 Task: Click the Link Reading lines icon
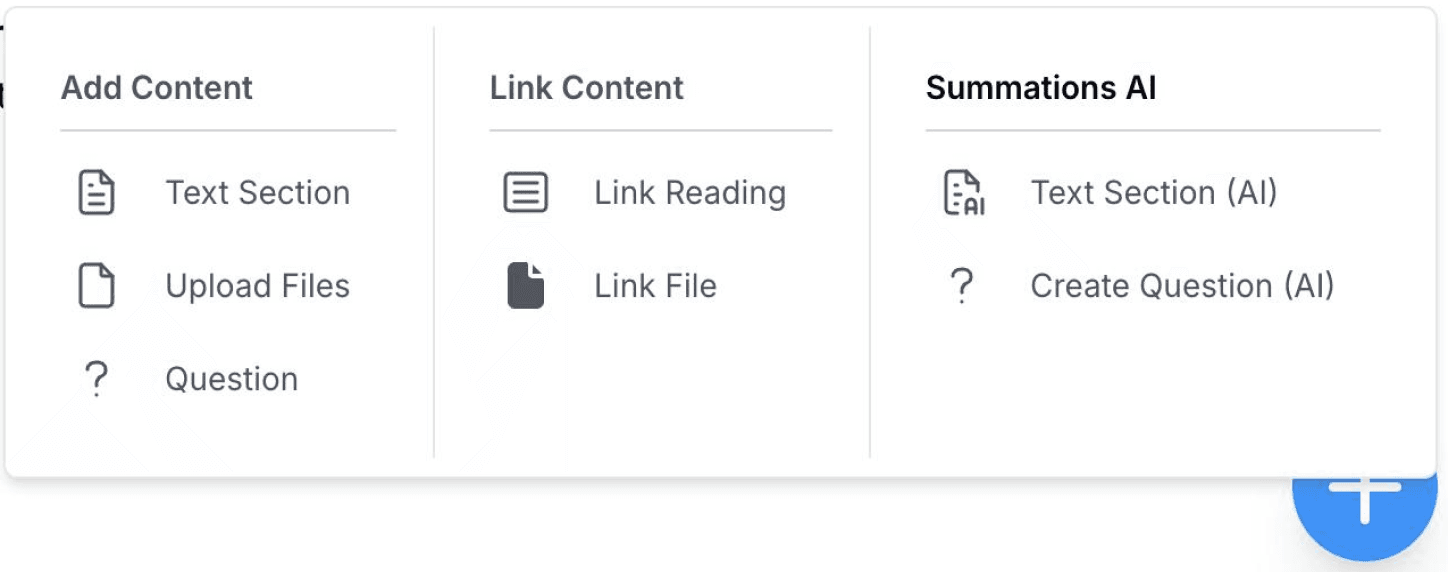pyautogui.click(x=525, y=192)
